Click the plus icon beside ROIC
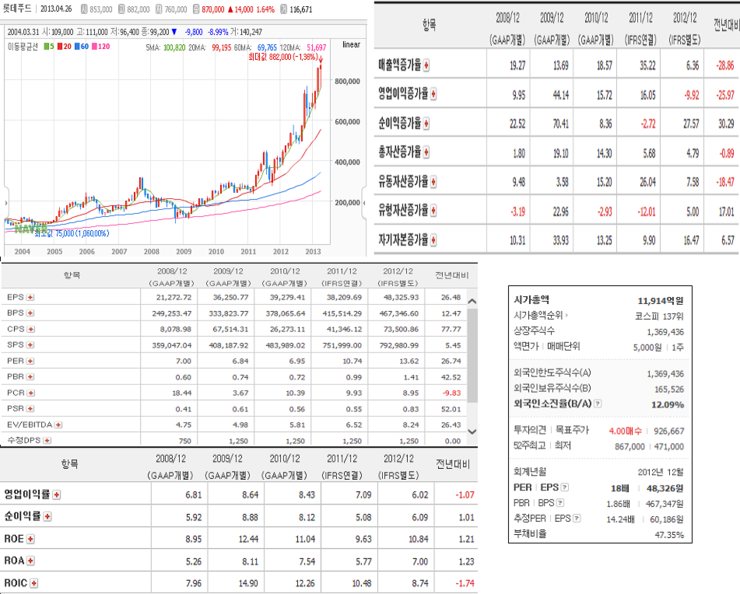This screenshot has width=740, height=594. [34, 583]
